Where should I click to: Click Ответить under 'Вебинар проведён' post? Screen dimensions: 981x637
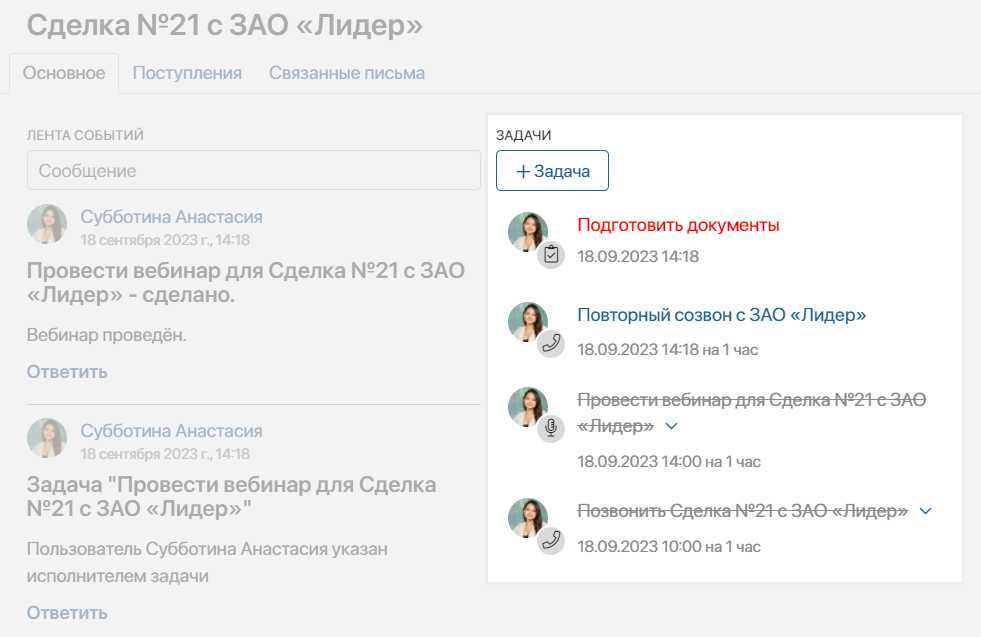click(x=67, y=372)
